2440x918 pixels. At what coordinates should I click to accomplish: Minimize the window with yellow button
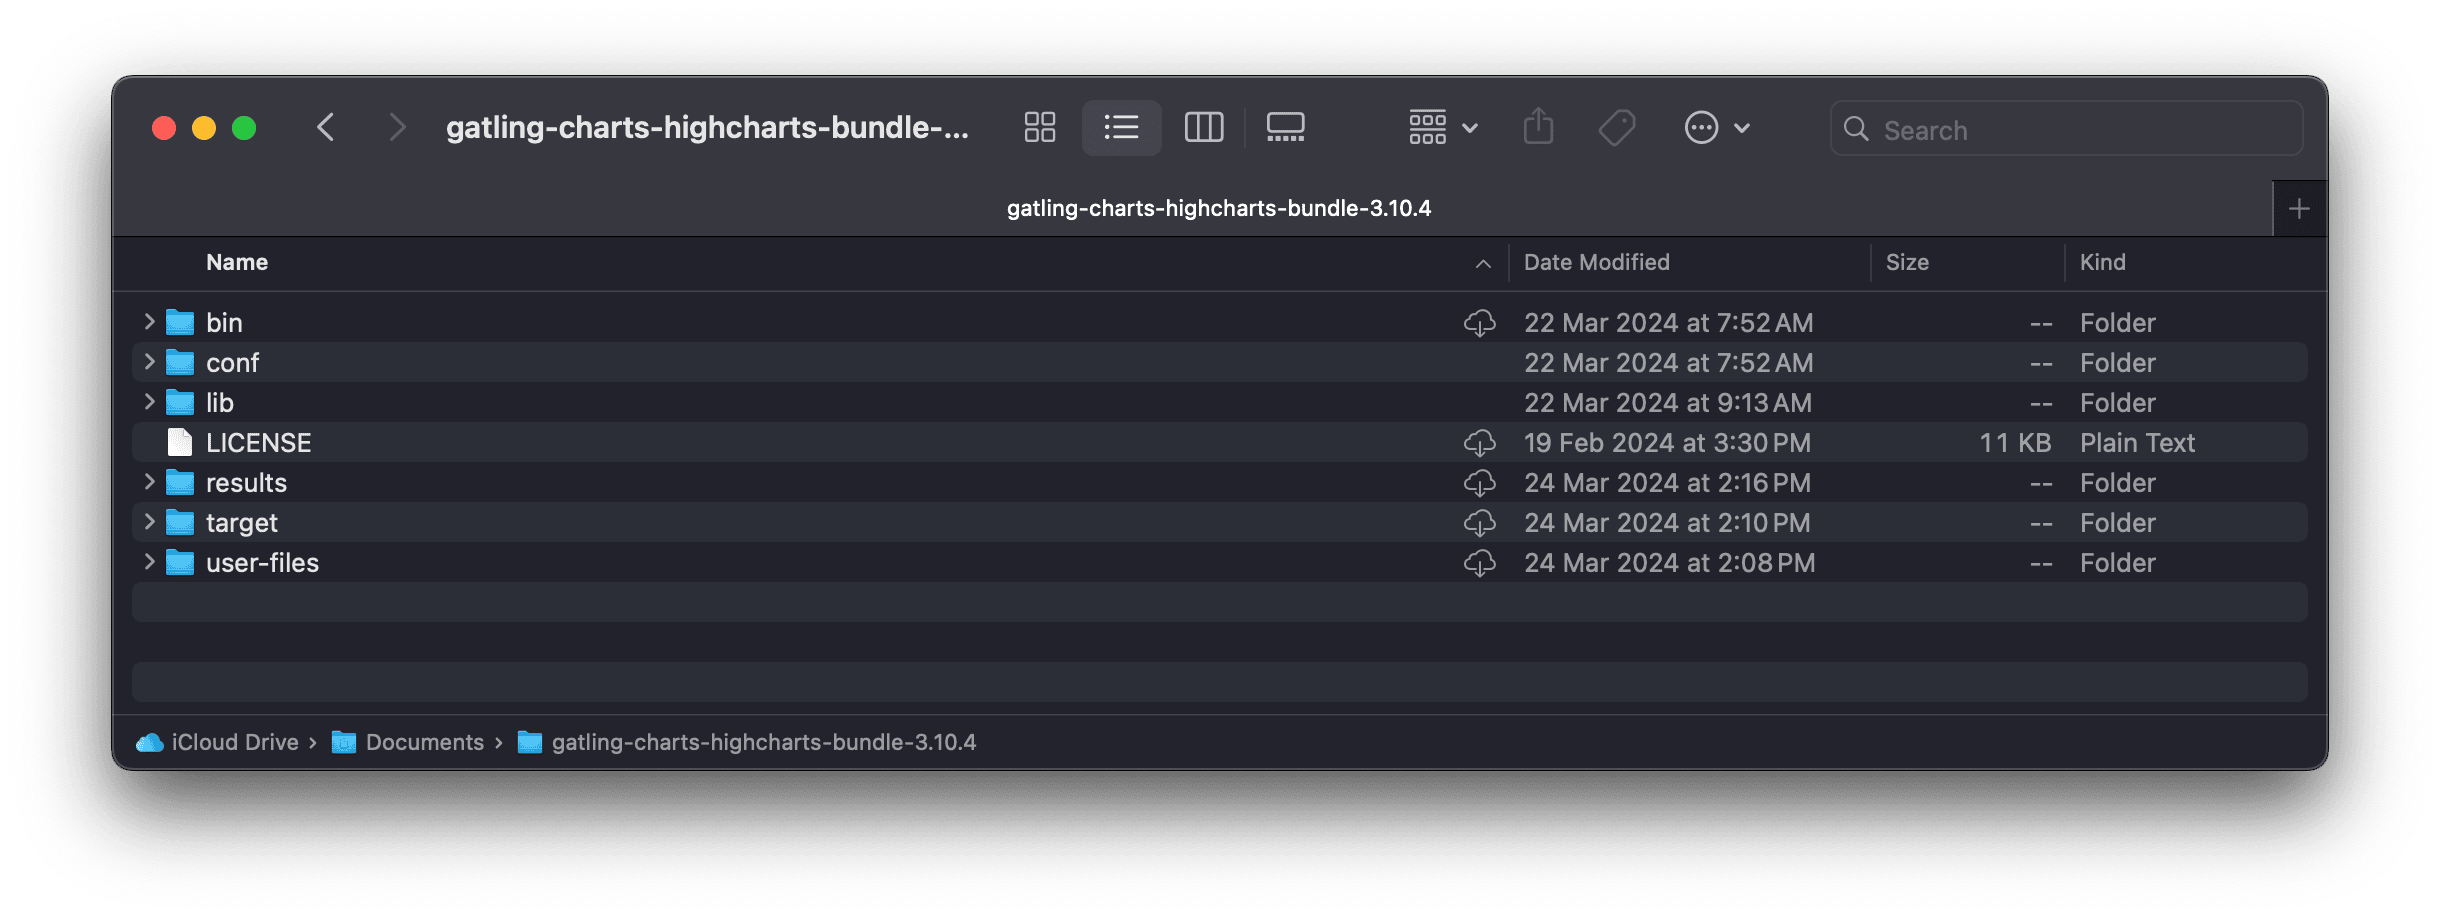204,128
